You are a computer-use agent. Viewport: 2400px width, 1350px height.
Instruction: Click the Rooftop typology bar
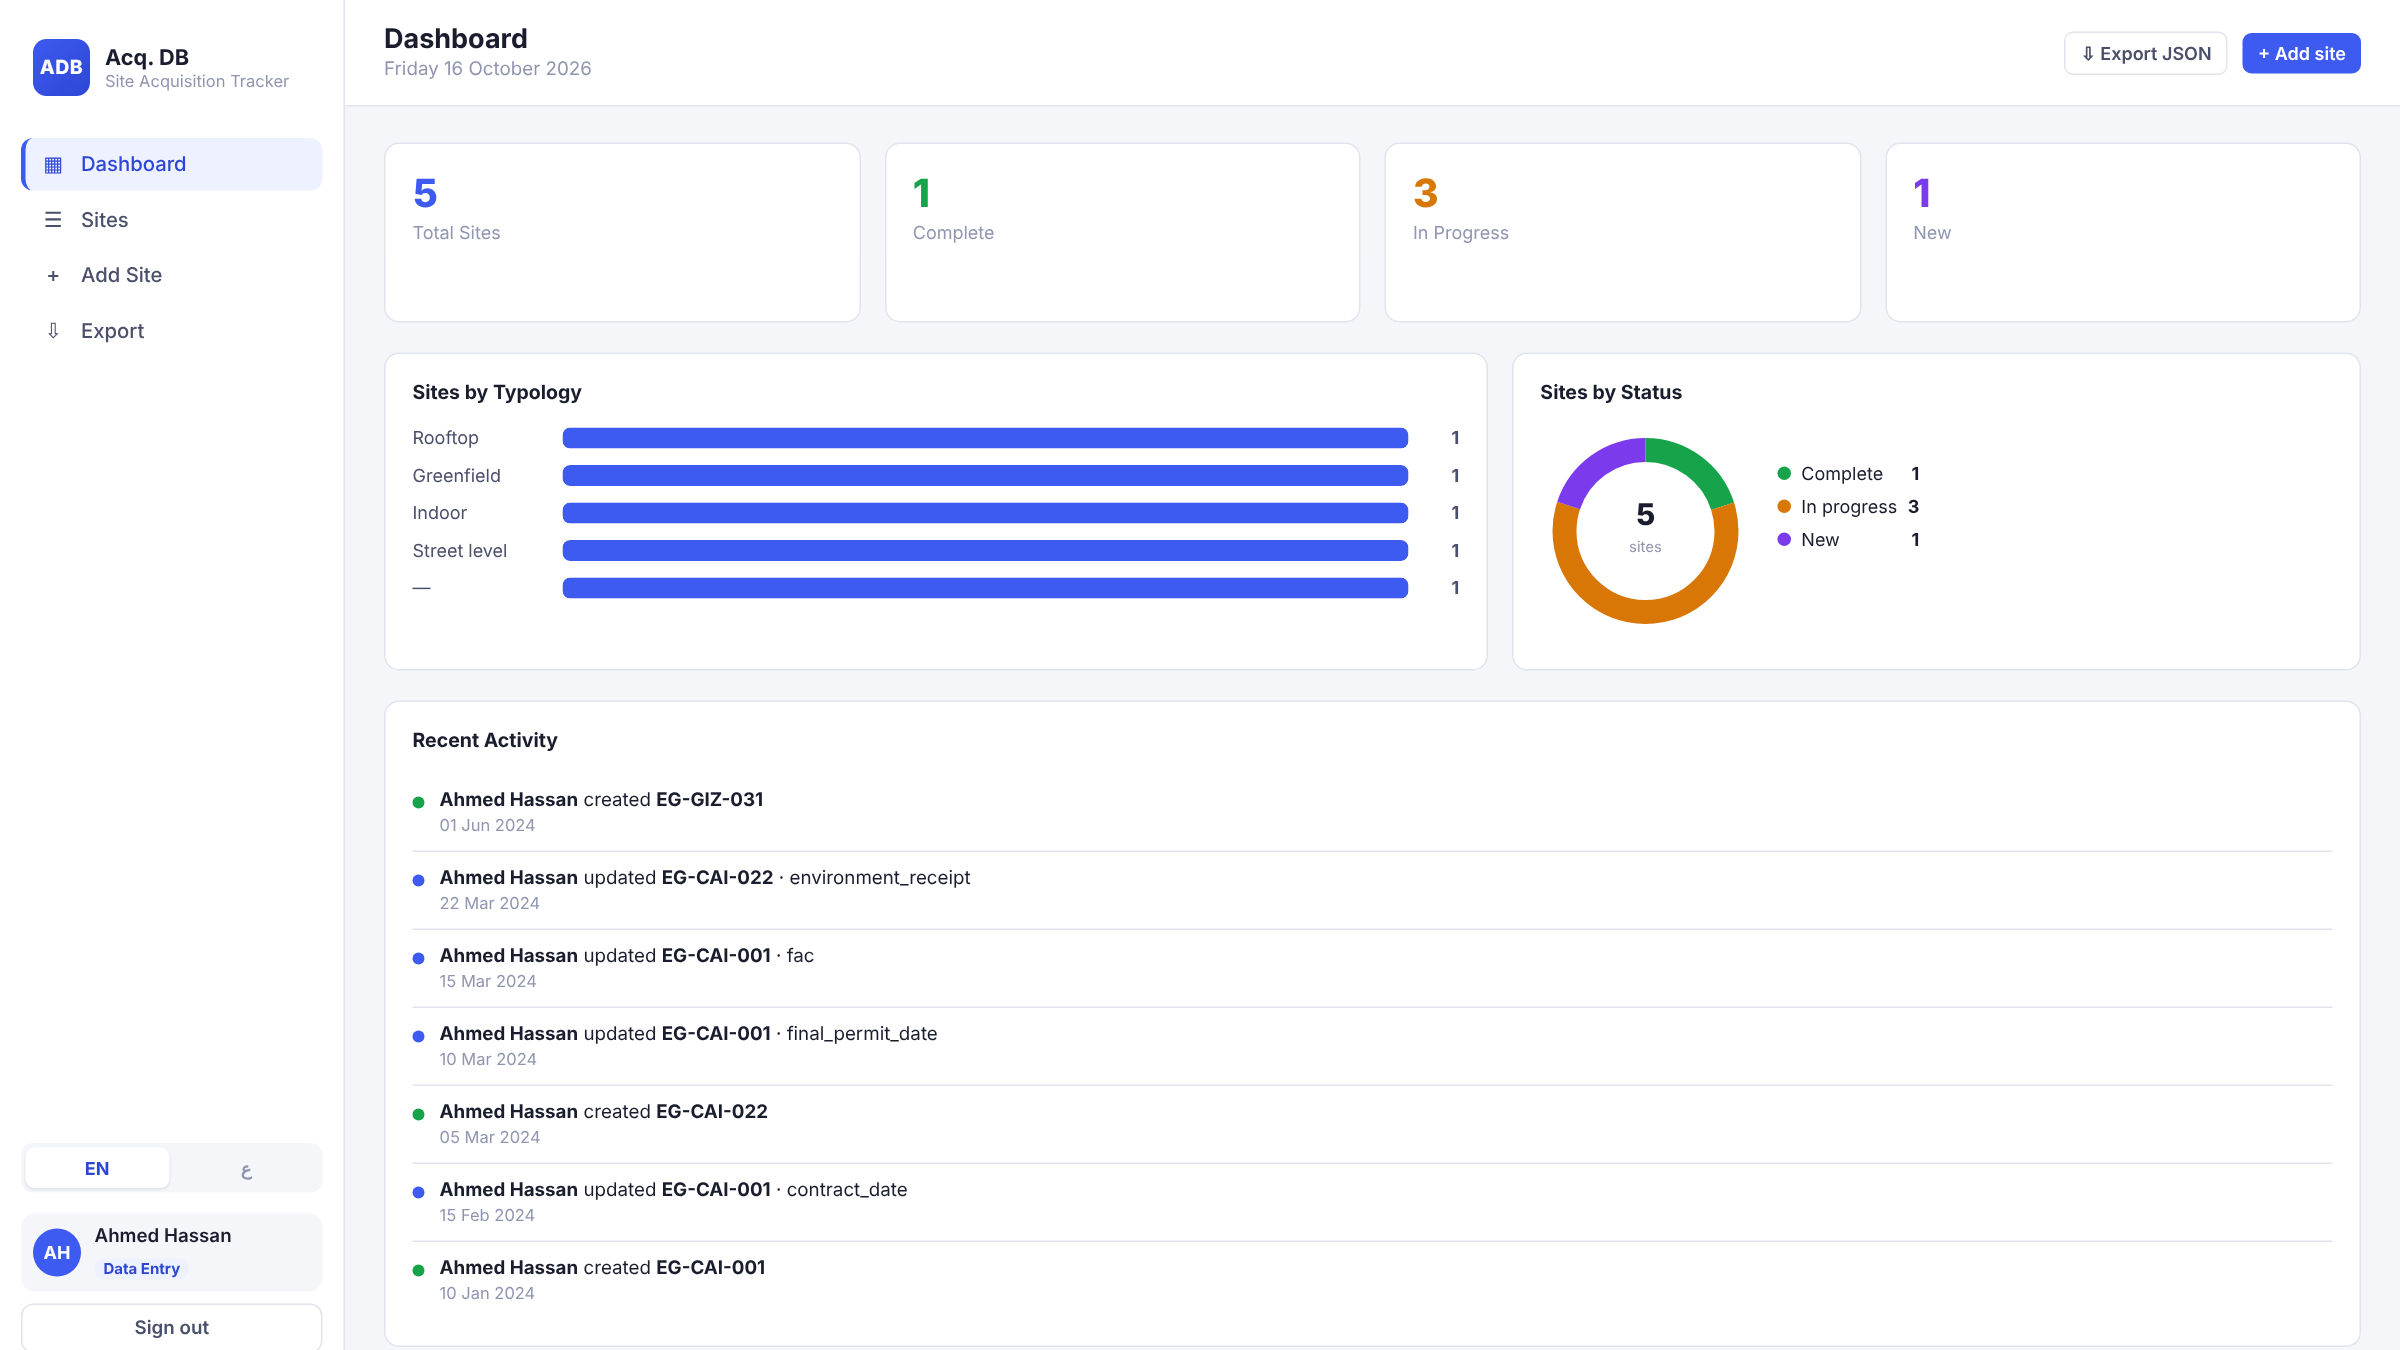985,438
